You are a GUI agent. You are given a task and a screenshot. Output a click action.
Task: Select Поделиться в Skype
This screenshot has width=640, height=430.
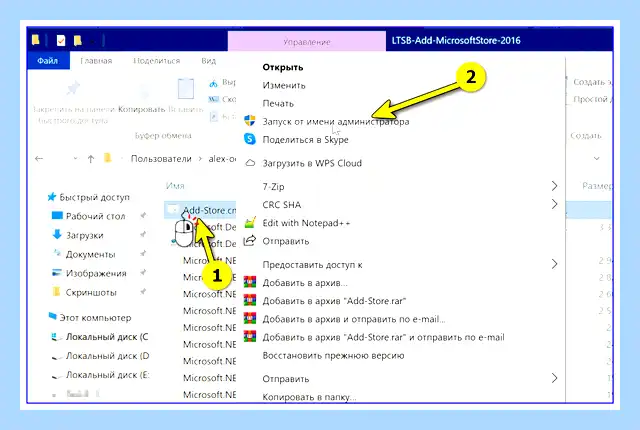pos(305,140)
